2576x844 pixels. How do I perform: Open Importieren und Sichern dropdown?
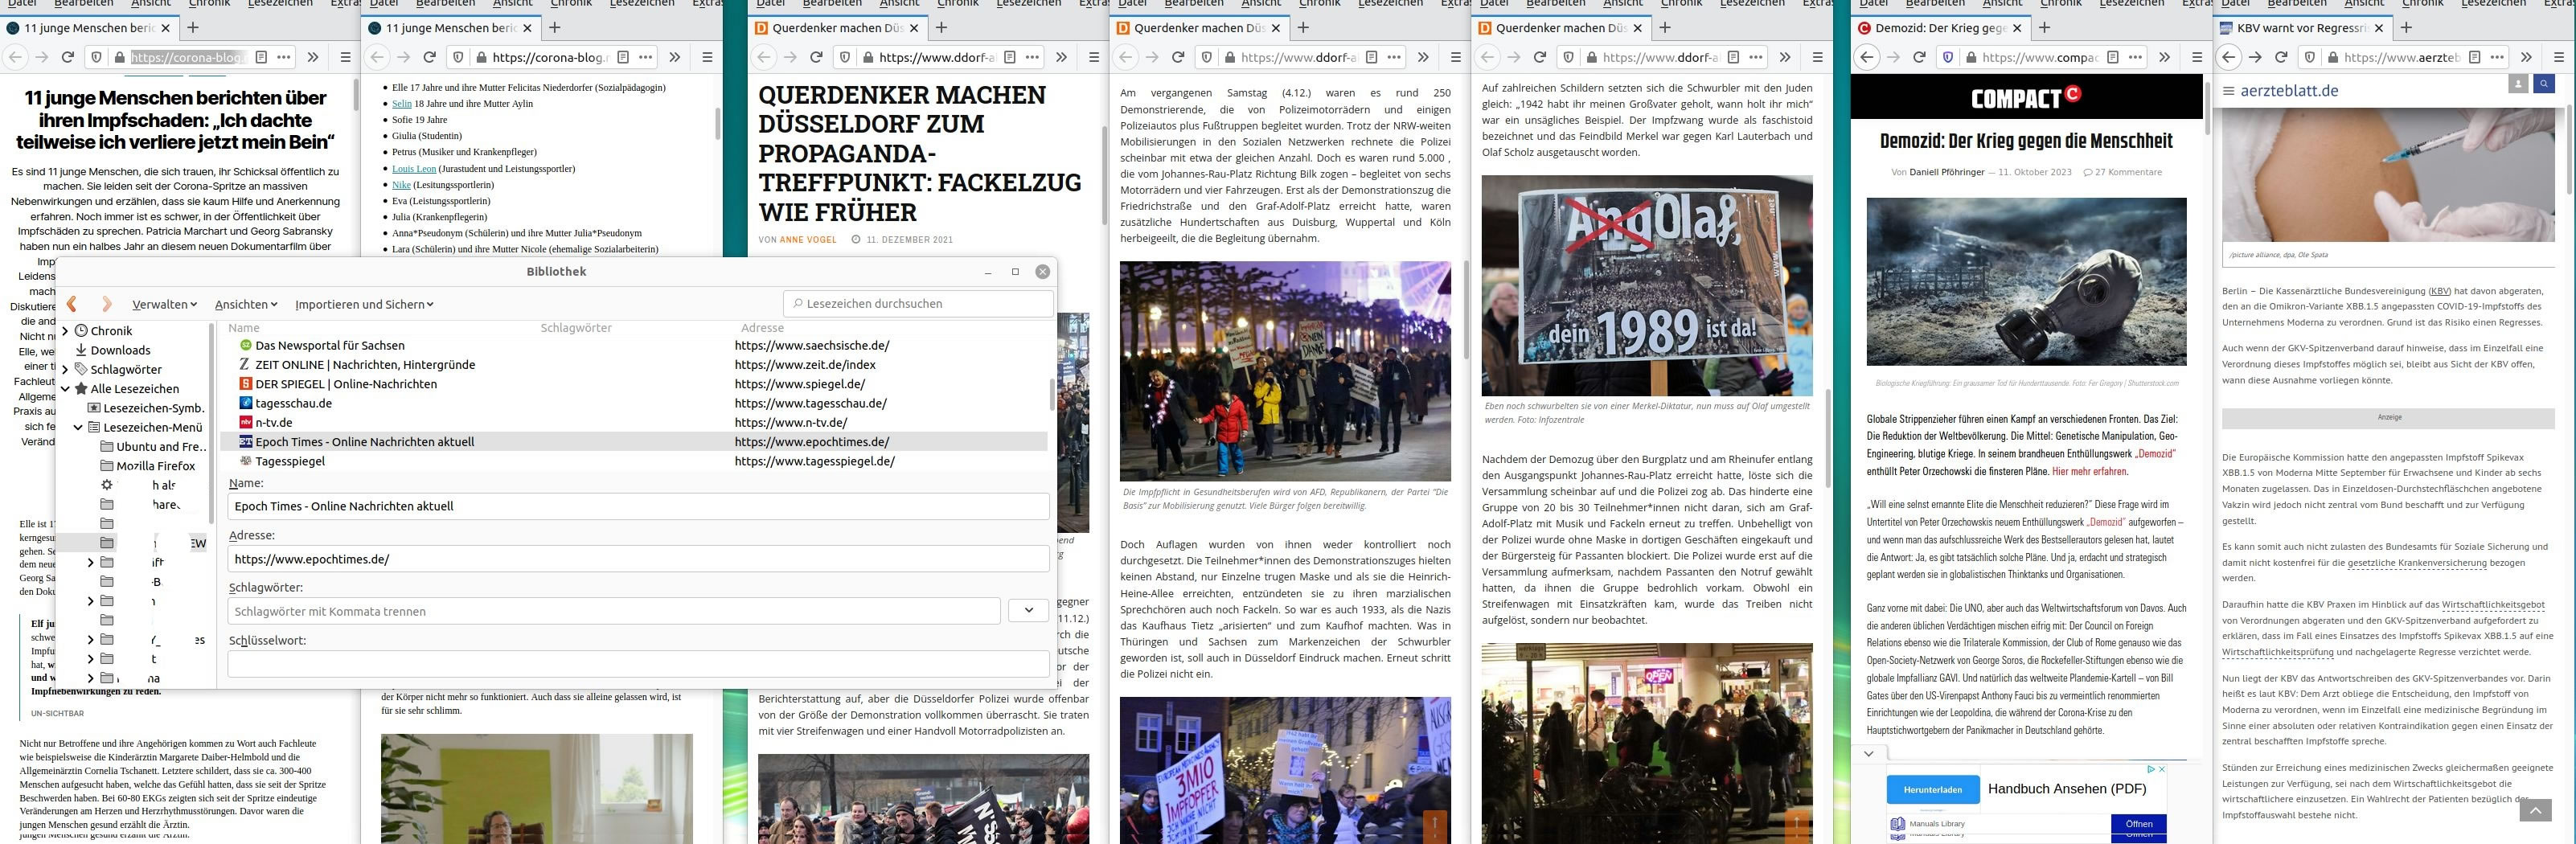pyautogui.click(x=364, y=304)
